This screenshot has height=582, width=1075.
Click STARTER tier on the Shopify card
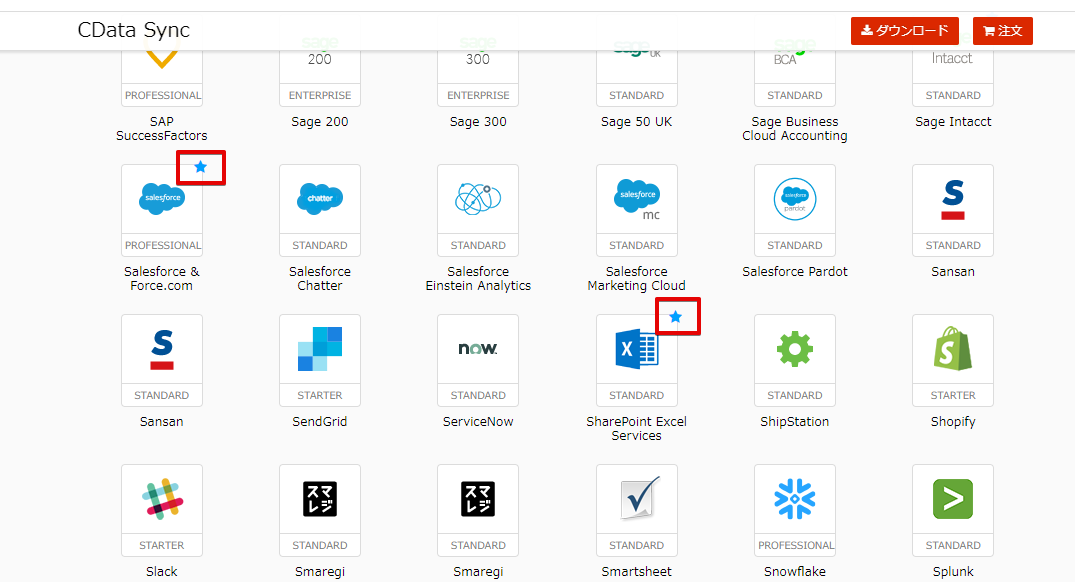click(x=953, y=396)
